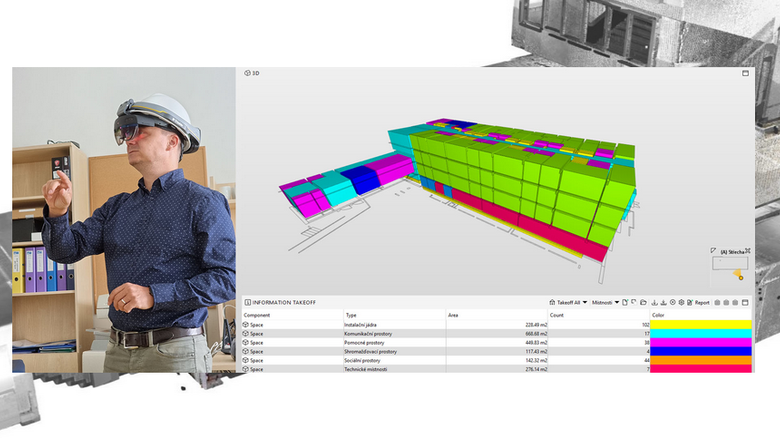Click the undo arrow icon in takeoff toolbar
780x438 pixels.
point(633,302)
